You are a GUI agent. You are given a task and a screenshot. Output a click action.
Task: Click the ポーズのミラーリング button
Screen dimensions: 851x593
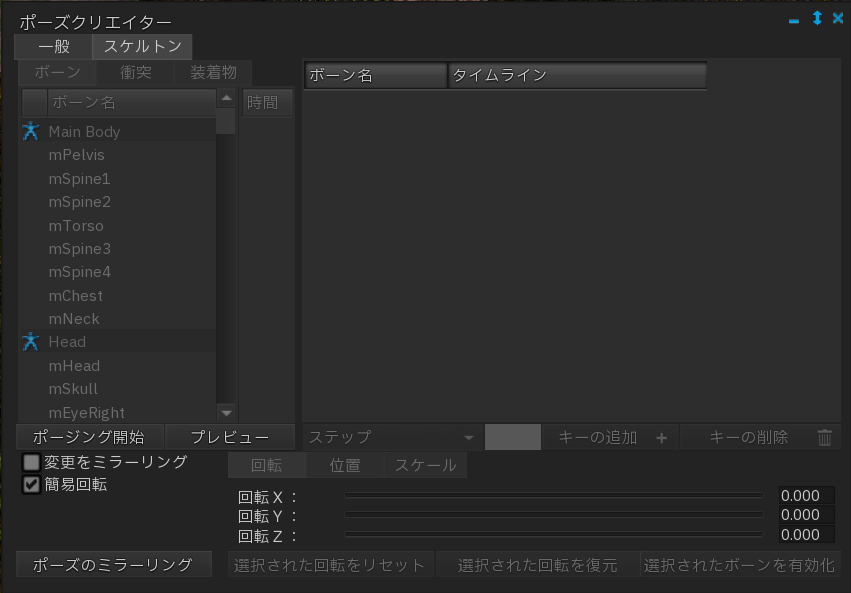[x=113, y=565]
